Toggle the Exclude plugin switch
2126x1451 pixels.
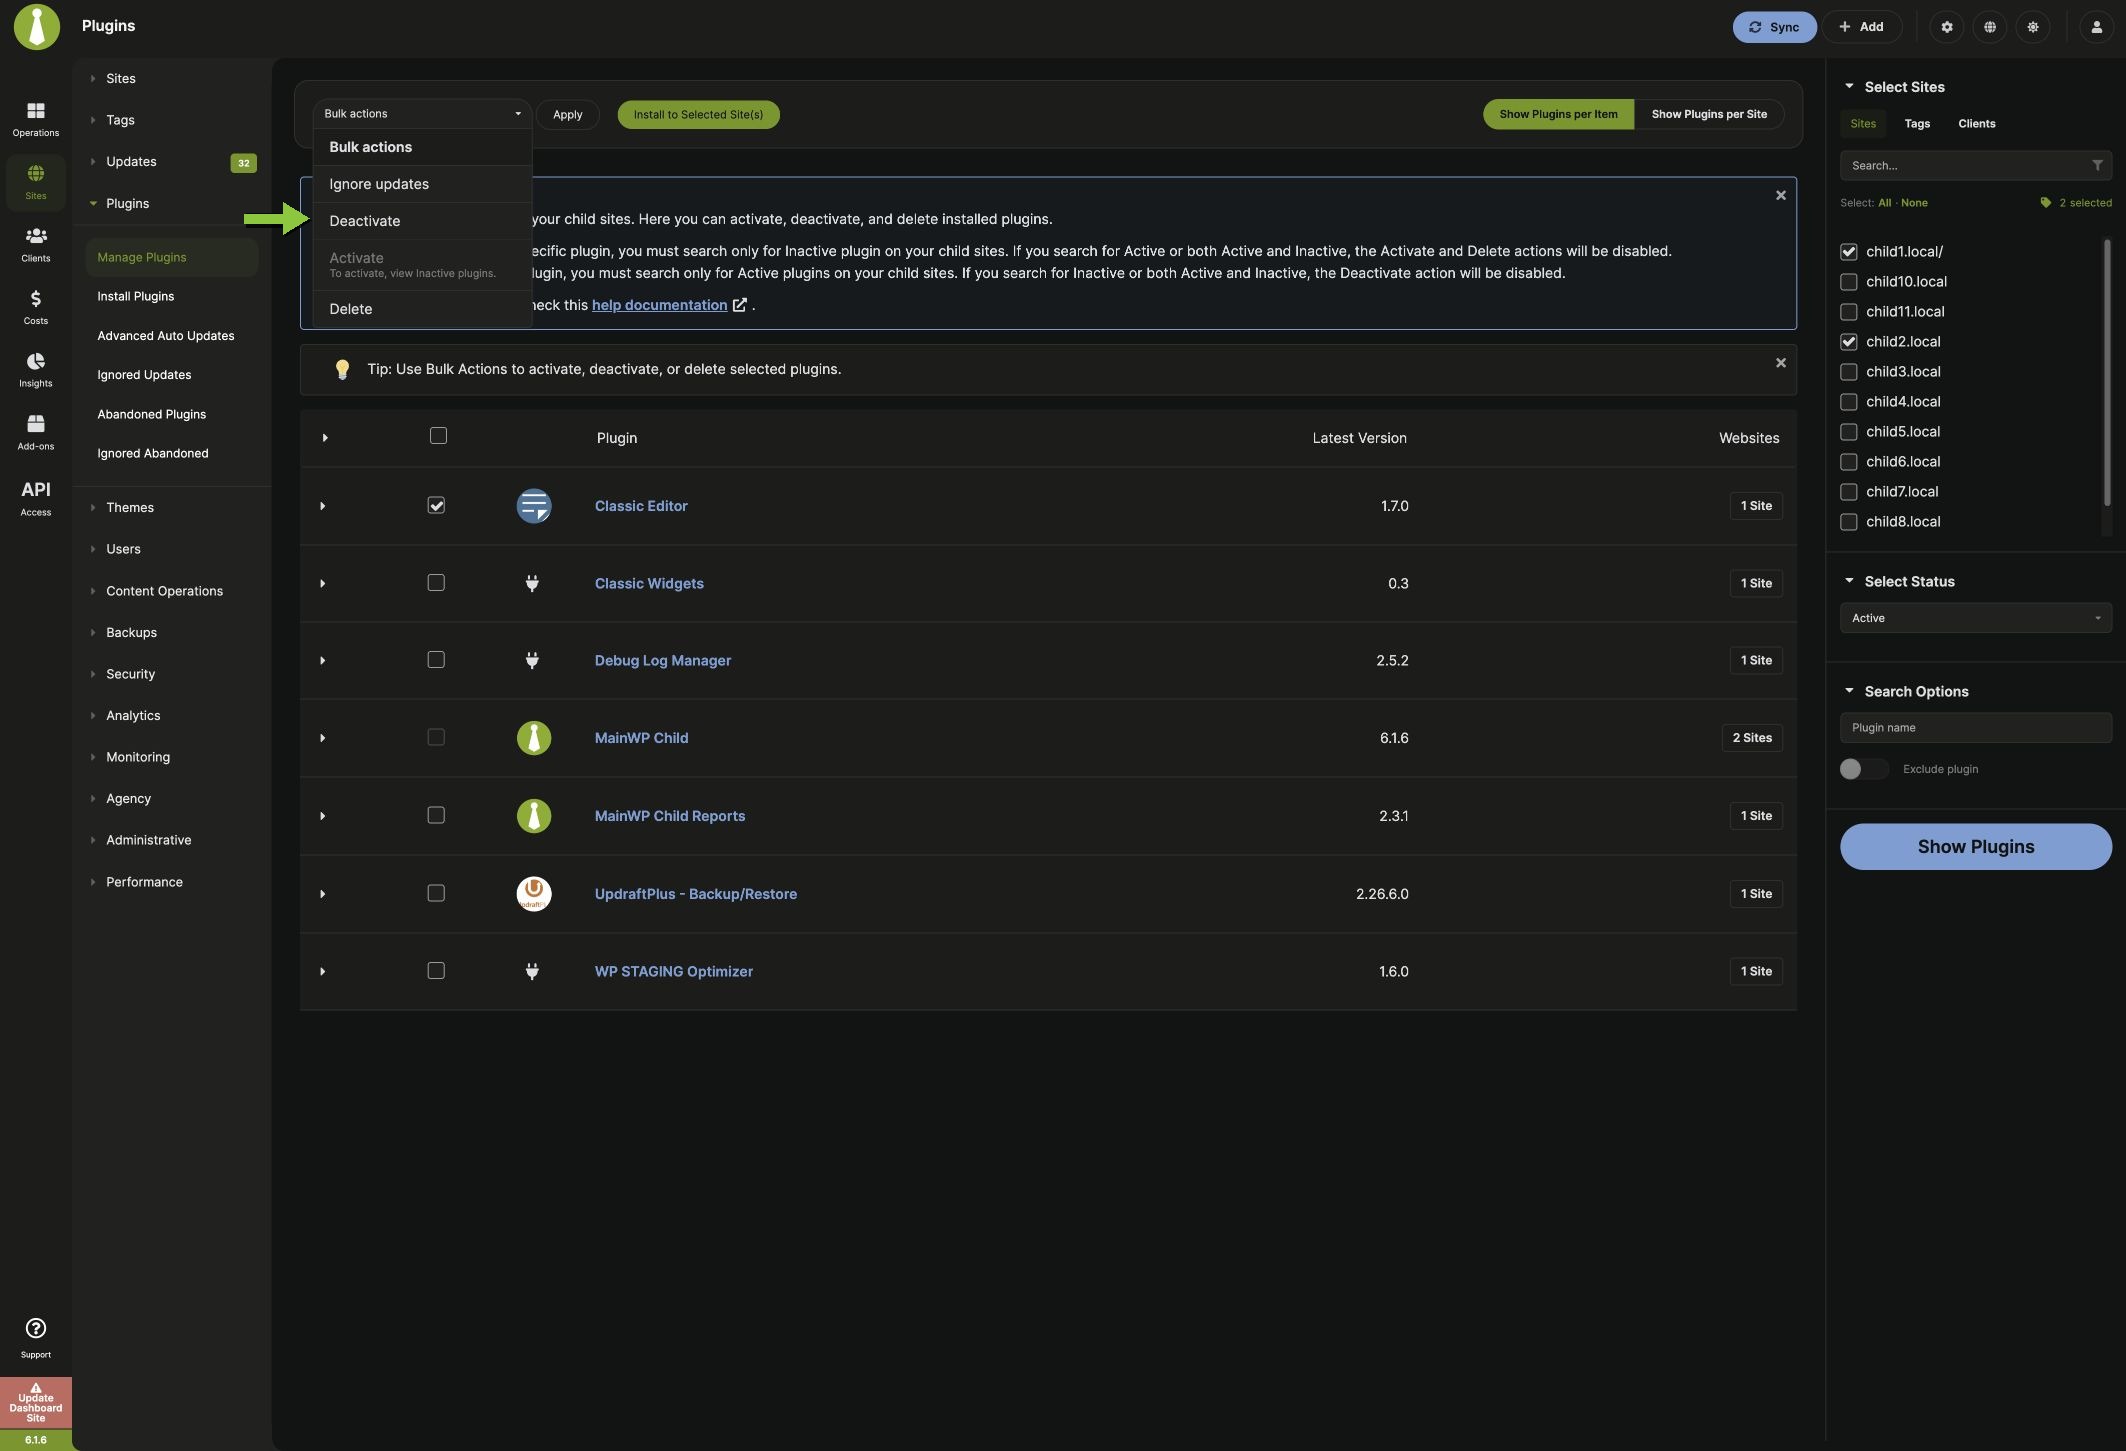[1863, 769]
